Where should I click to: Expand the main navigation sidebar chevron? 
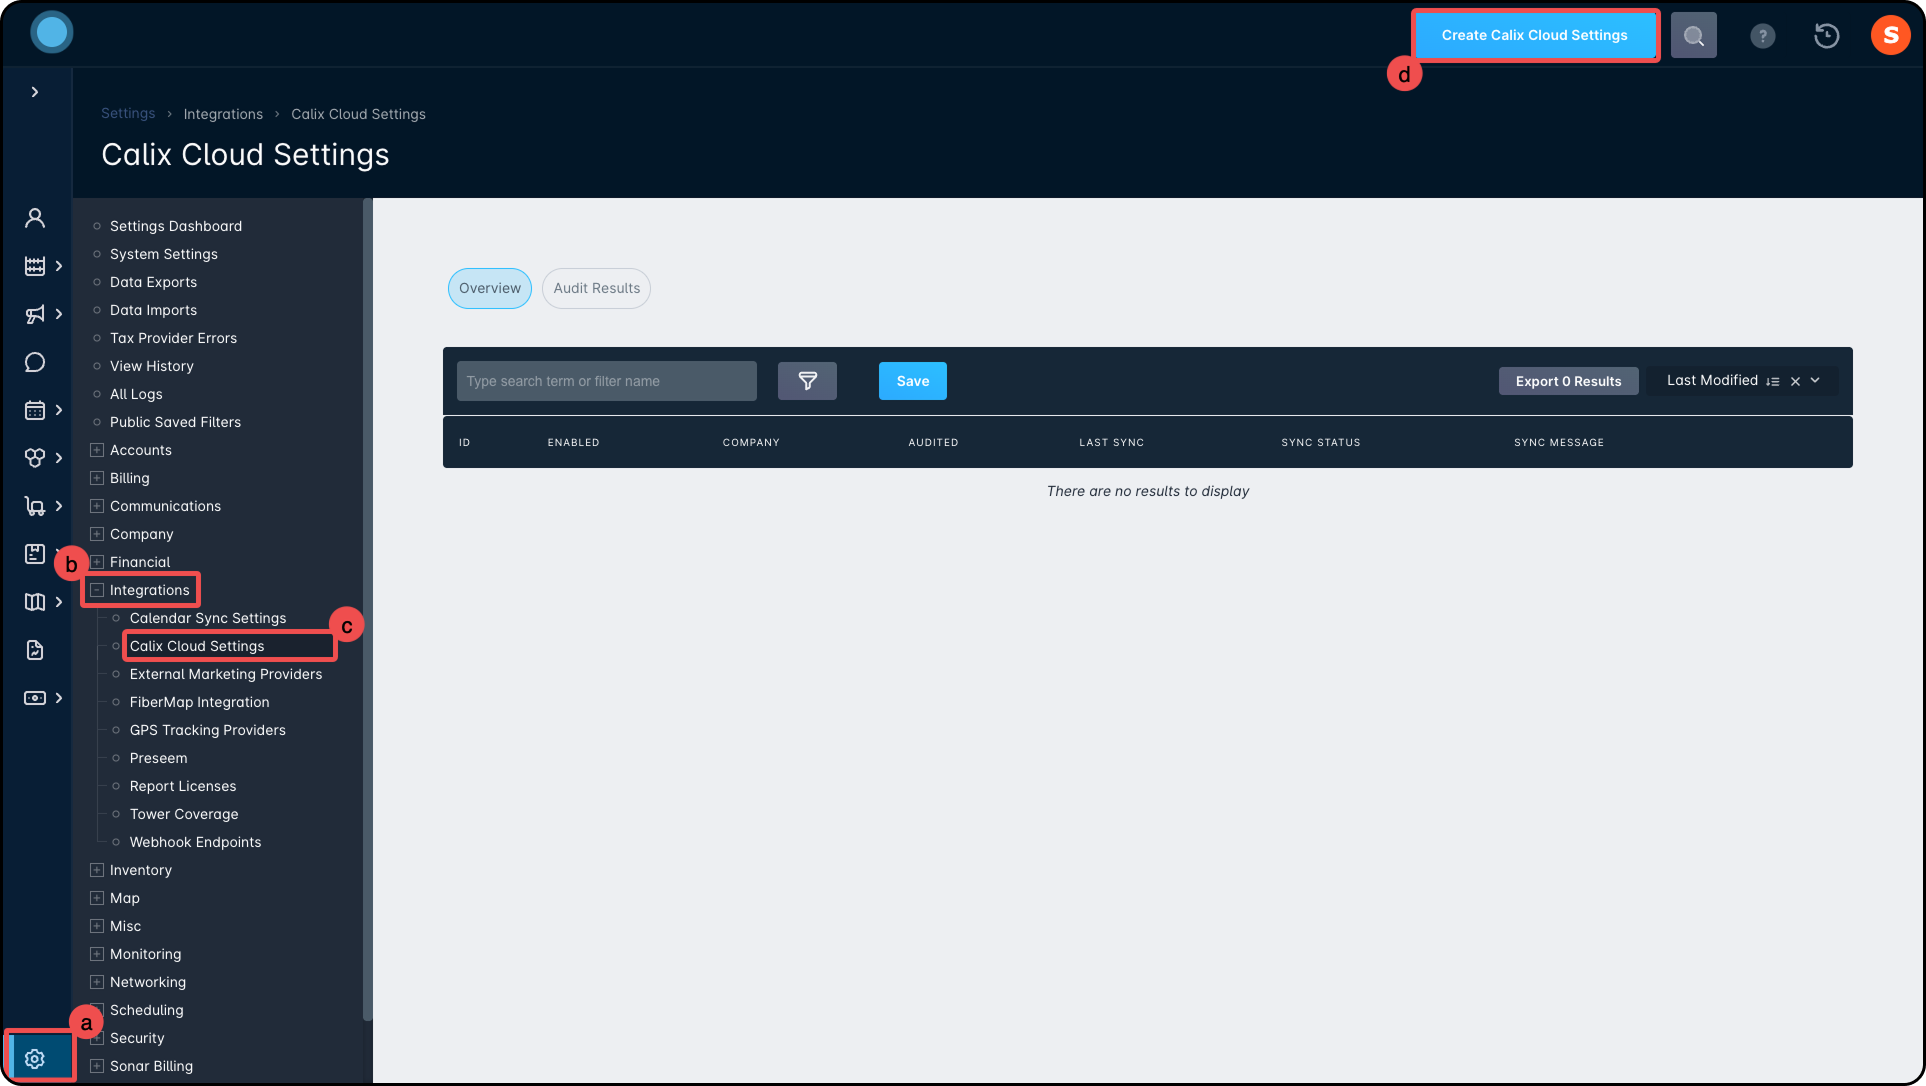[x=35, y=92]
